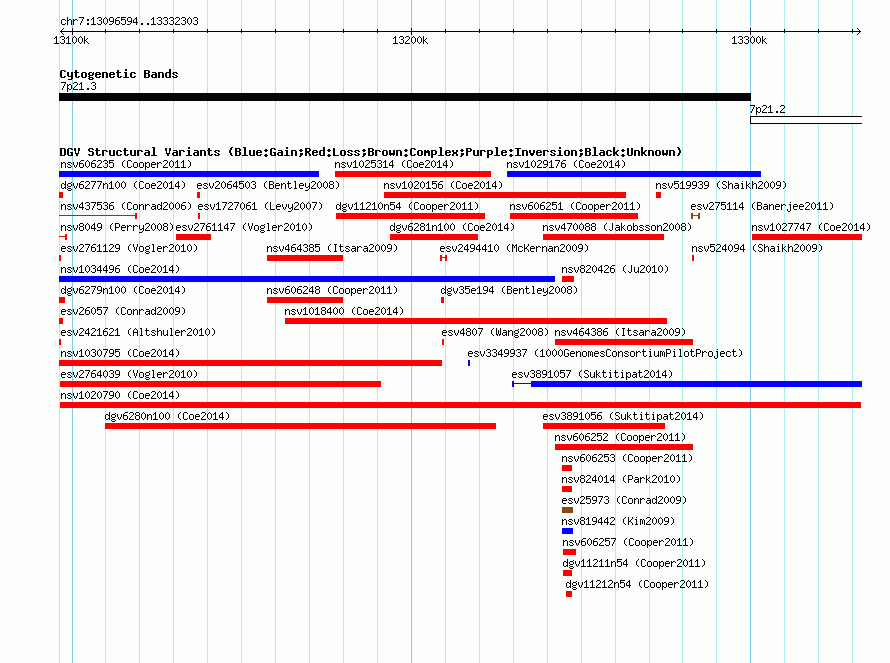The image size is (890, 663).
Task: Pick nsv820426 (Ju2010) label
Action: (615, 269)
